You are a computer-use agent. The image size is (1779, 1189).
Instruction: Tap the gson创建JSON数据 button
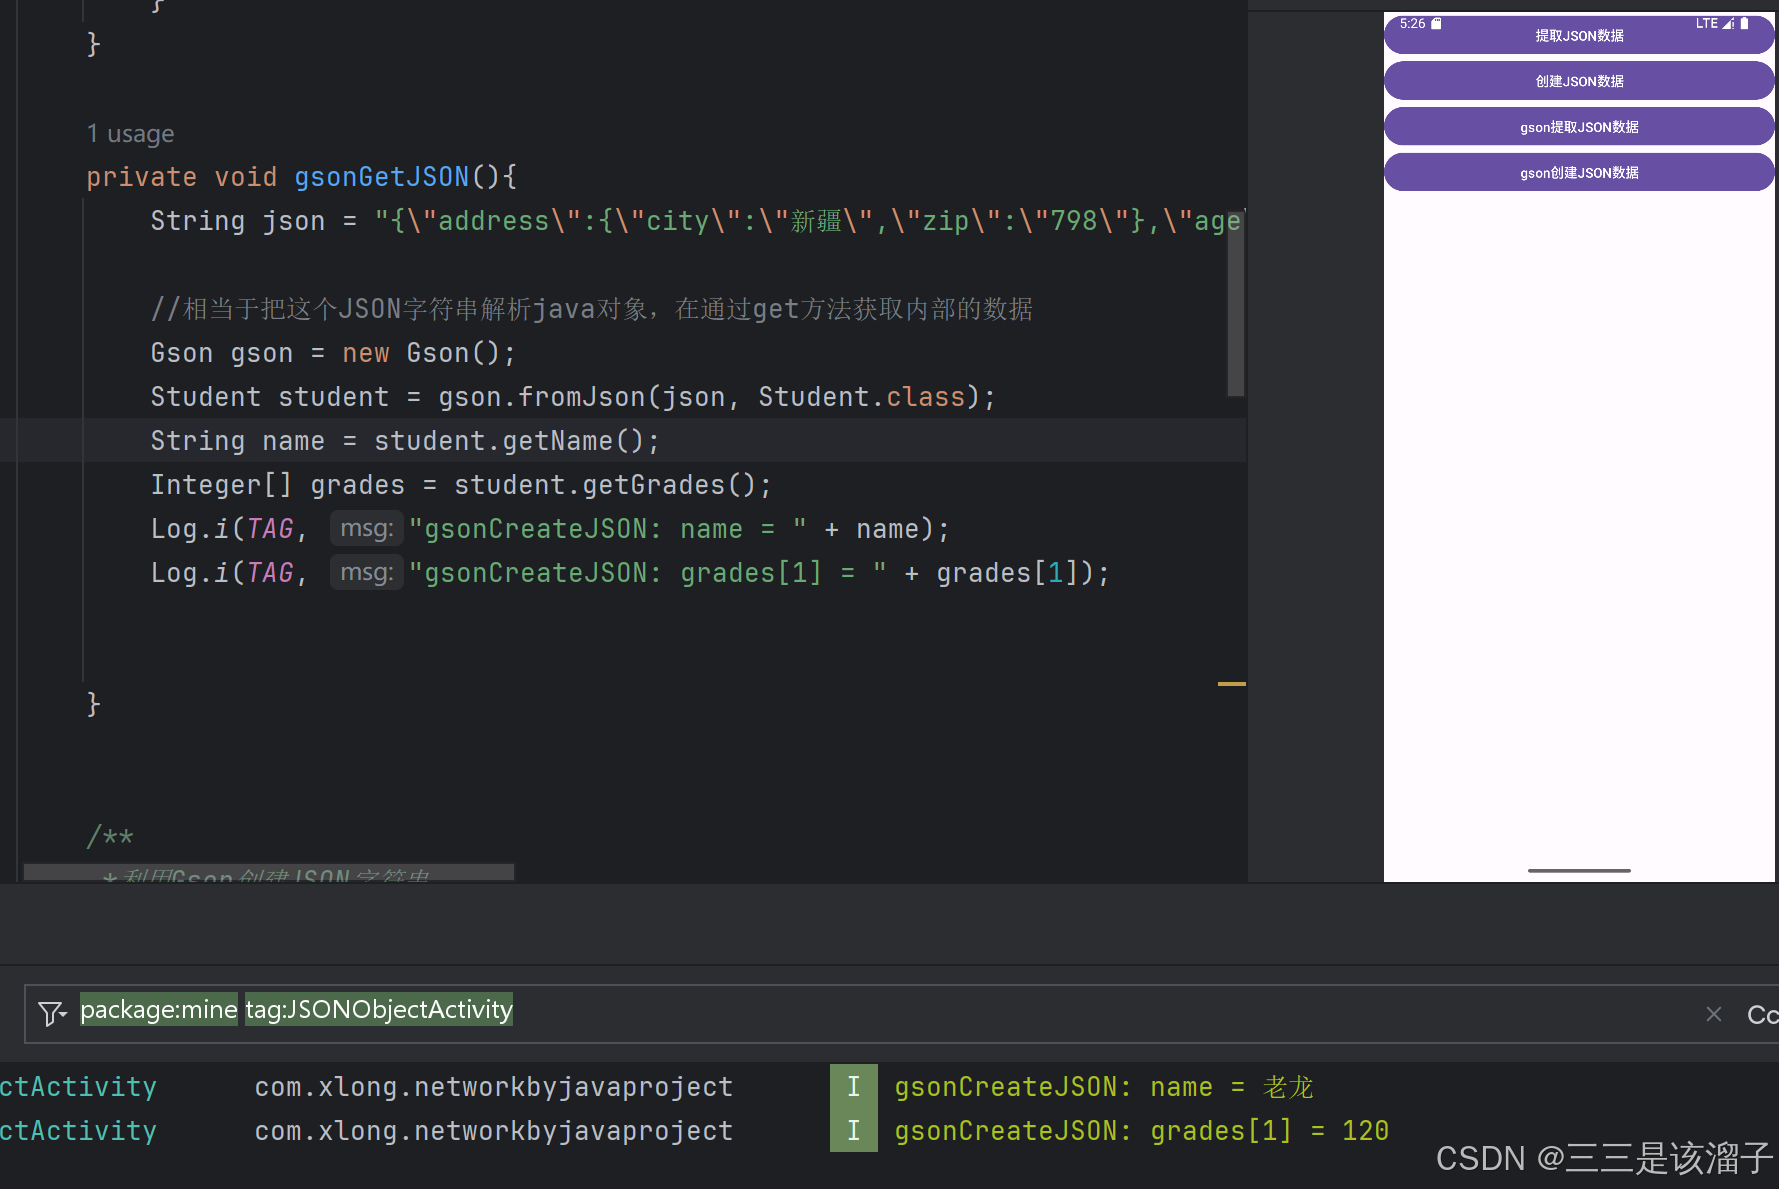tap(1579, 173)
